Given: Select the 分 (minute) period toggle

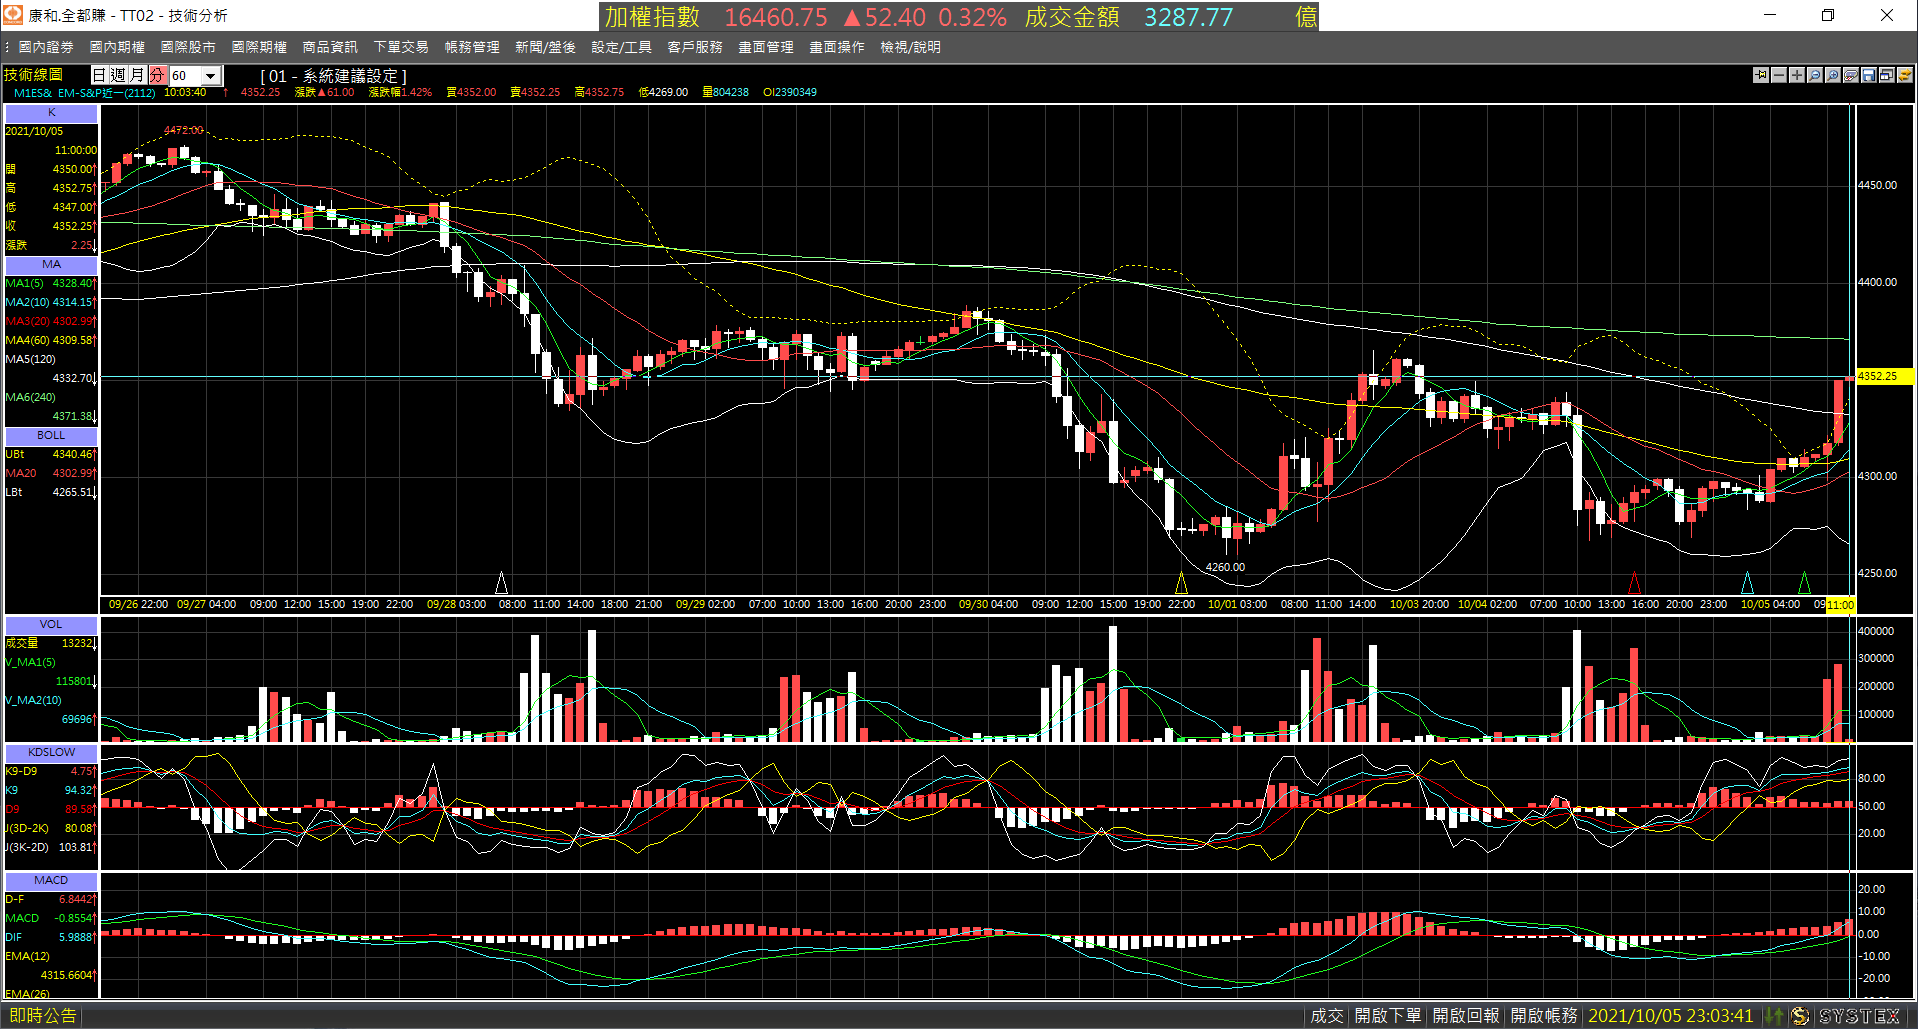Looking at the screenshot, I should tap(157, 75).
